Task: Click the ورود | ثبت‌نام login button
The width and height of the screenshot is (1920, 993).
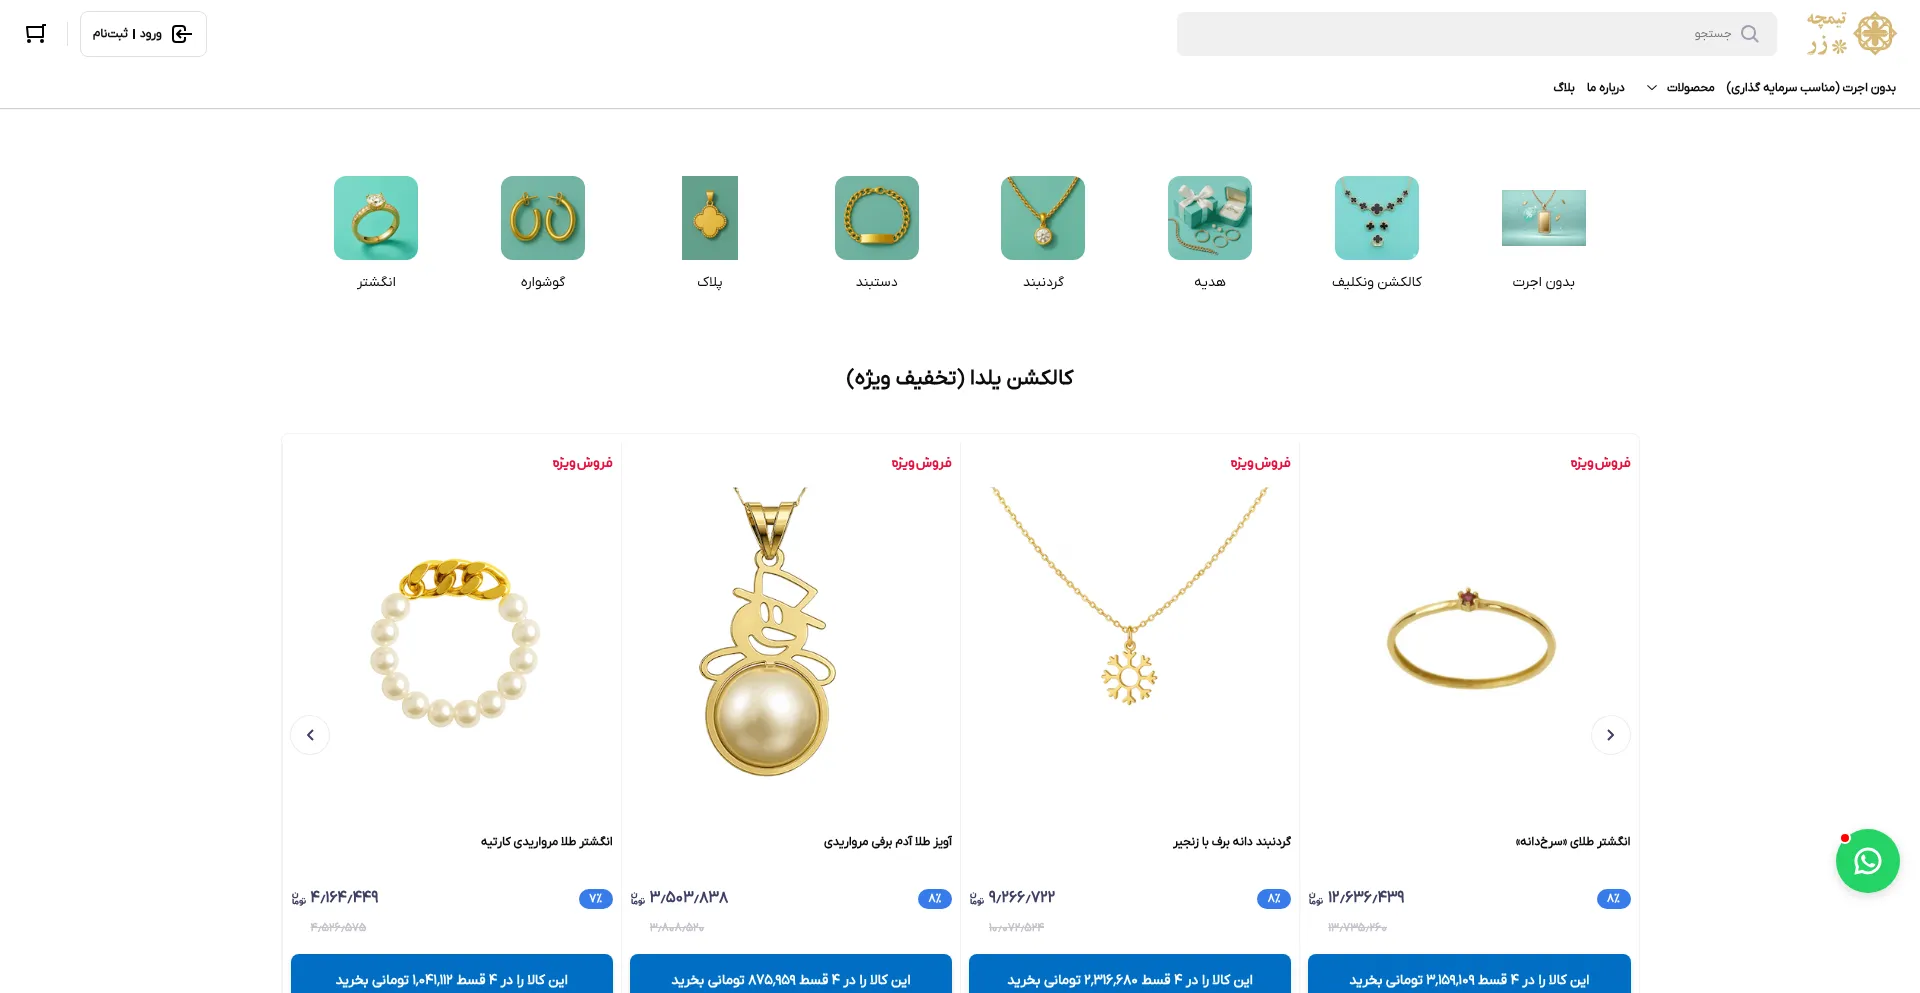Action: (143, 34)
